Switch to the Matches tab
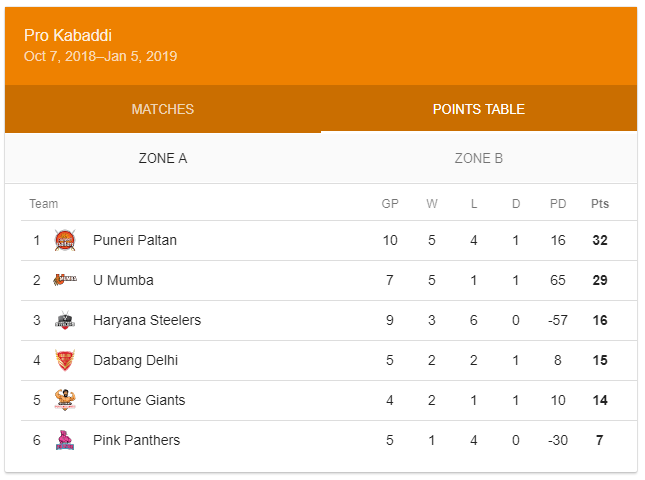The width and height of the screenshot is (645, 480). [x=163, y=109]
